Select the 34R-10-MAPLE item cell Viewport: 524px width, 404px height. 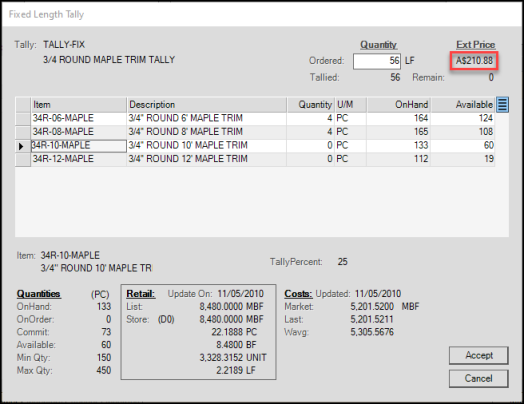pos(79,146)
